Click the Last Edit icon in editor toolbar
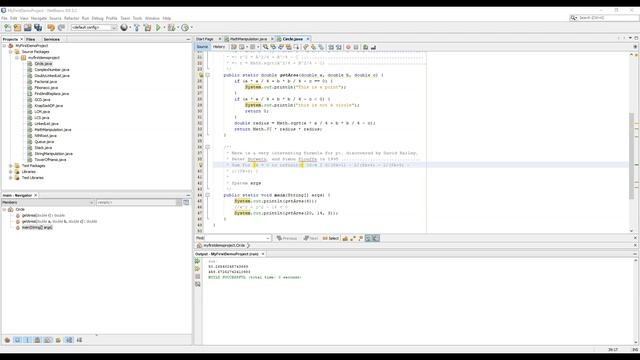Viewport: 640px width, 360px height. [x=234, y=47]
